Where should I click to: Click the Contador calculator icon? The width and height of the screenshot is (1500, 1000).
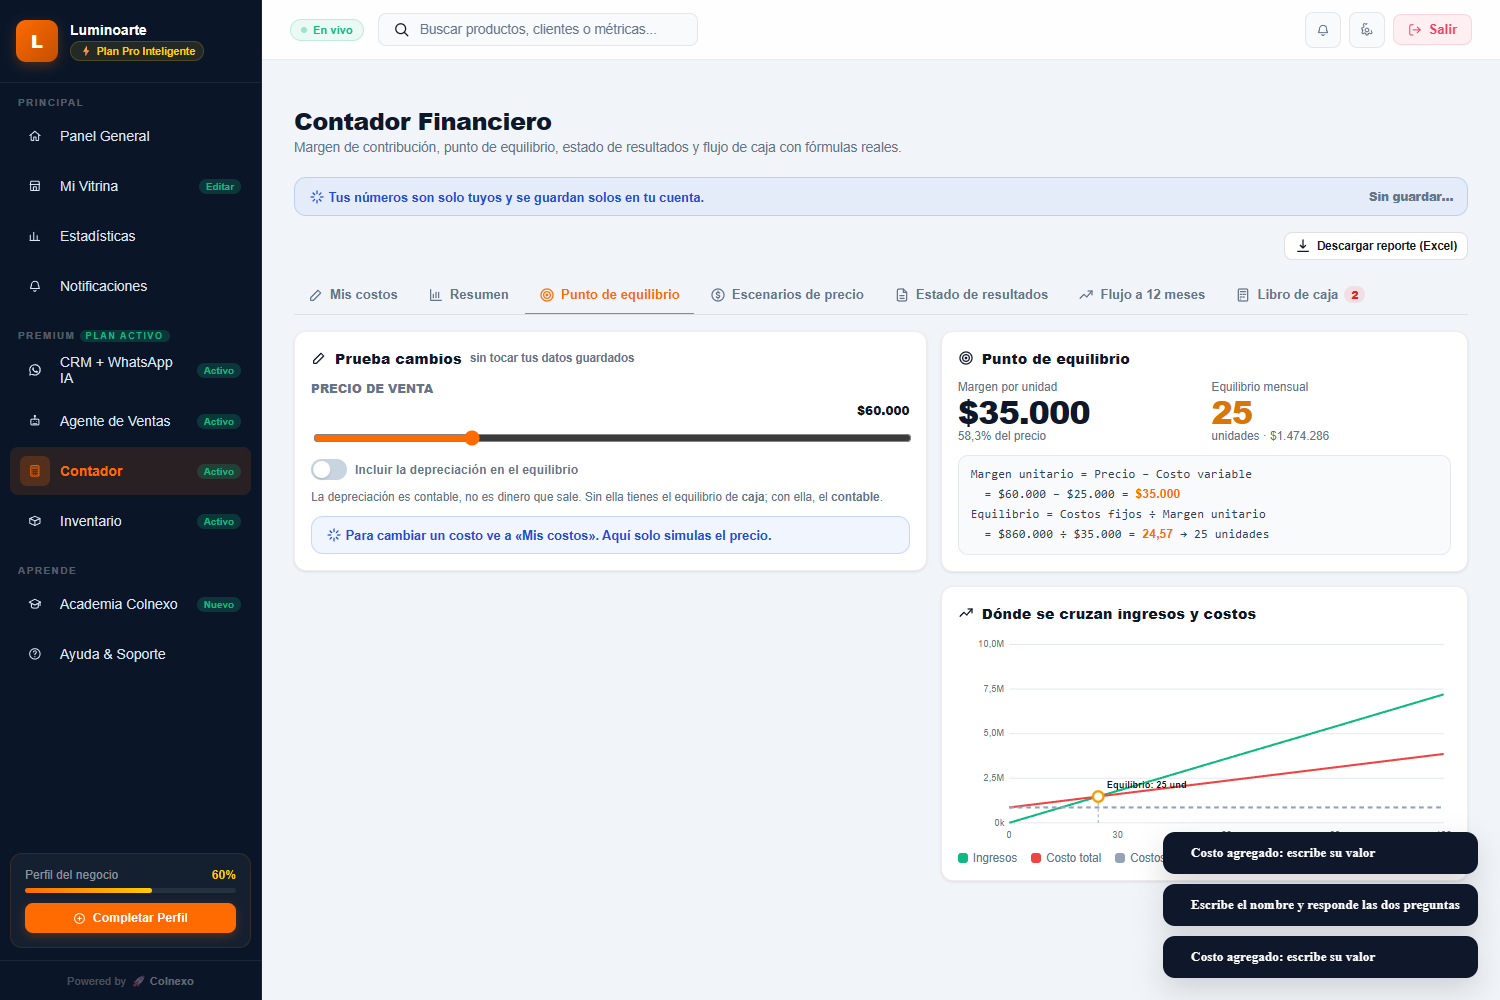pos(35,471)
